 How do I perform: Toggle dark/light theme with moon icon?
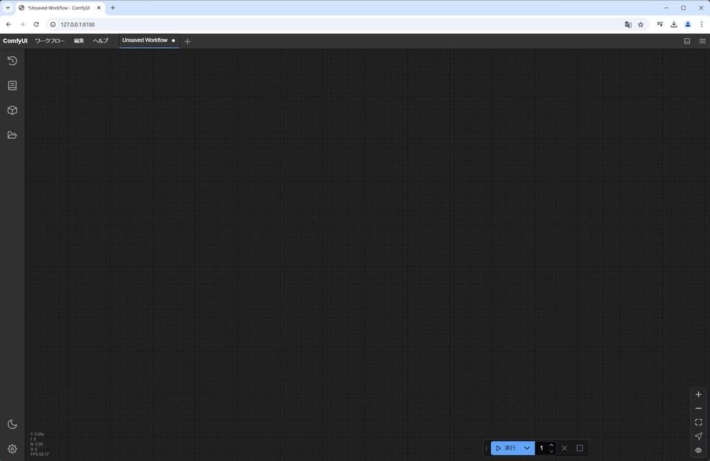tap(12, 424)
